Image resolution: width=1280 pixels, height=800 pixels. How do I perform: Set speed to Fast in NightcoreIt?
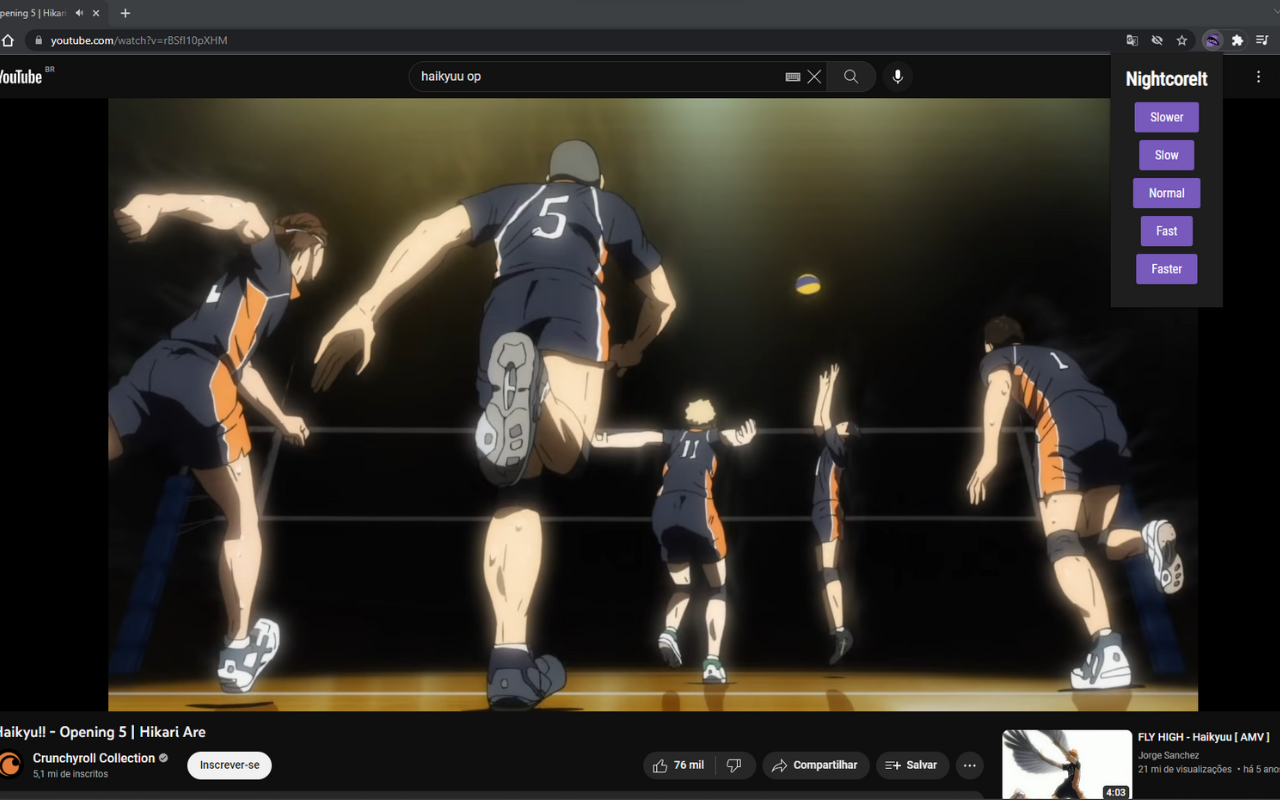(1166, 231)
